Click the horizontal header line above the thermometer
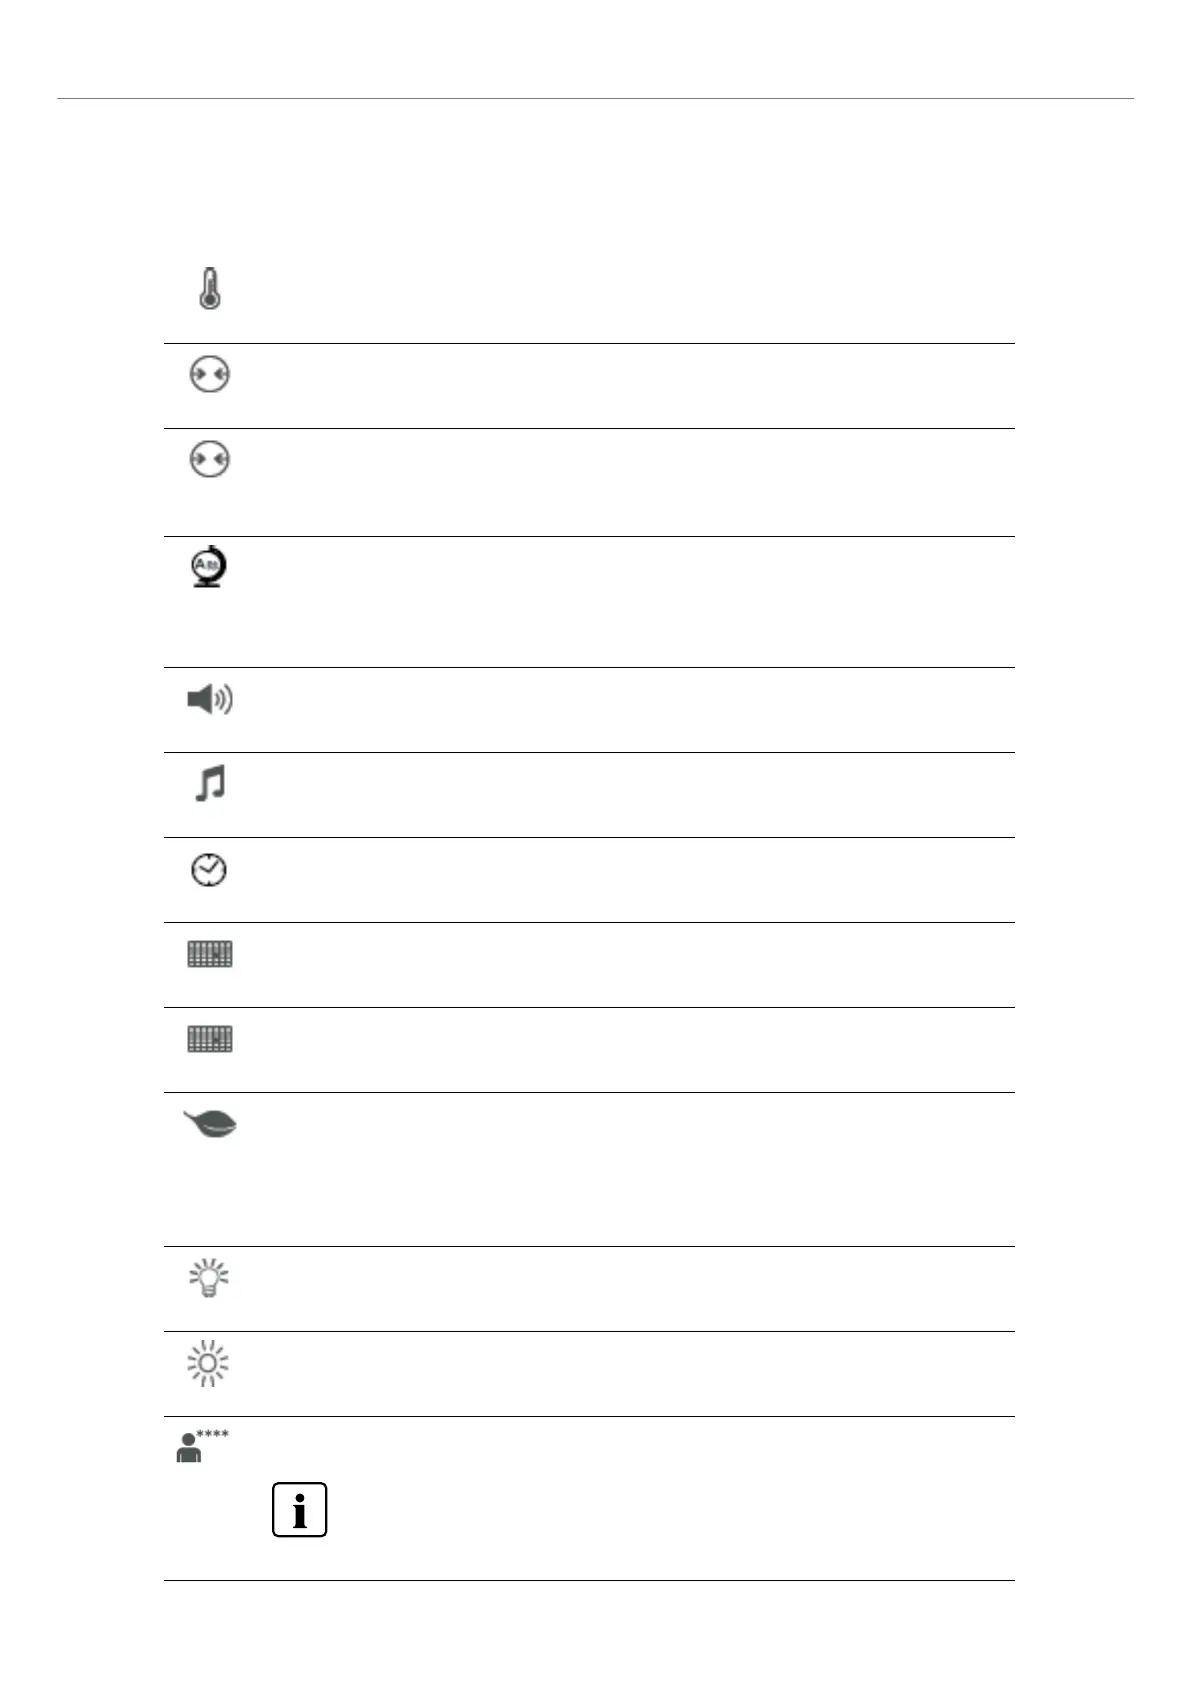The height and width of the screenshot is (1684, 1191). (x=595, y=99)
